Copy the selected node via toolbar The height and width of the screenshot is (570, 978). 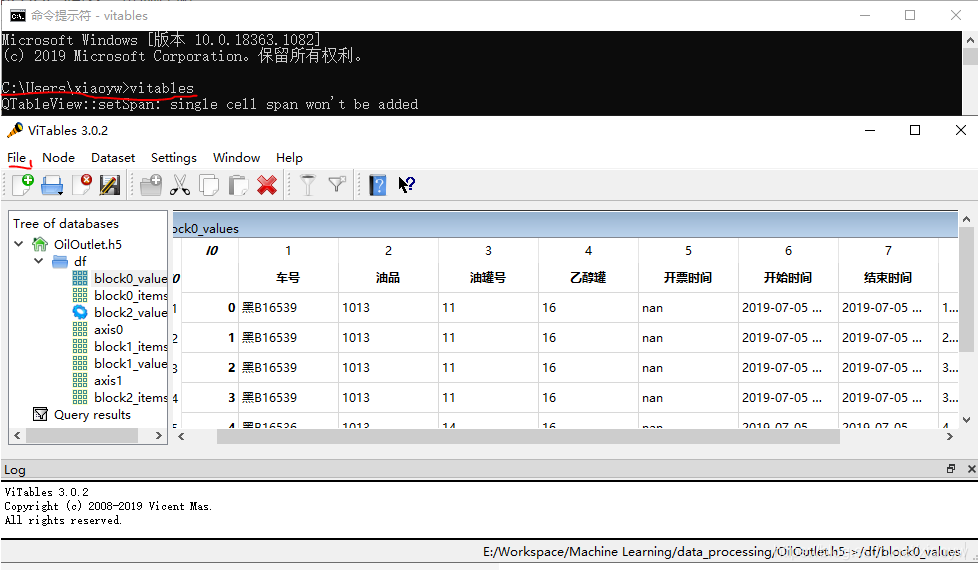click(x=209, y=185)
